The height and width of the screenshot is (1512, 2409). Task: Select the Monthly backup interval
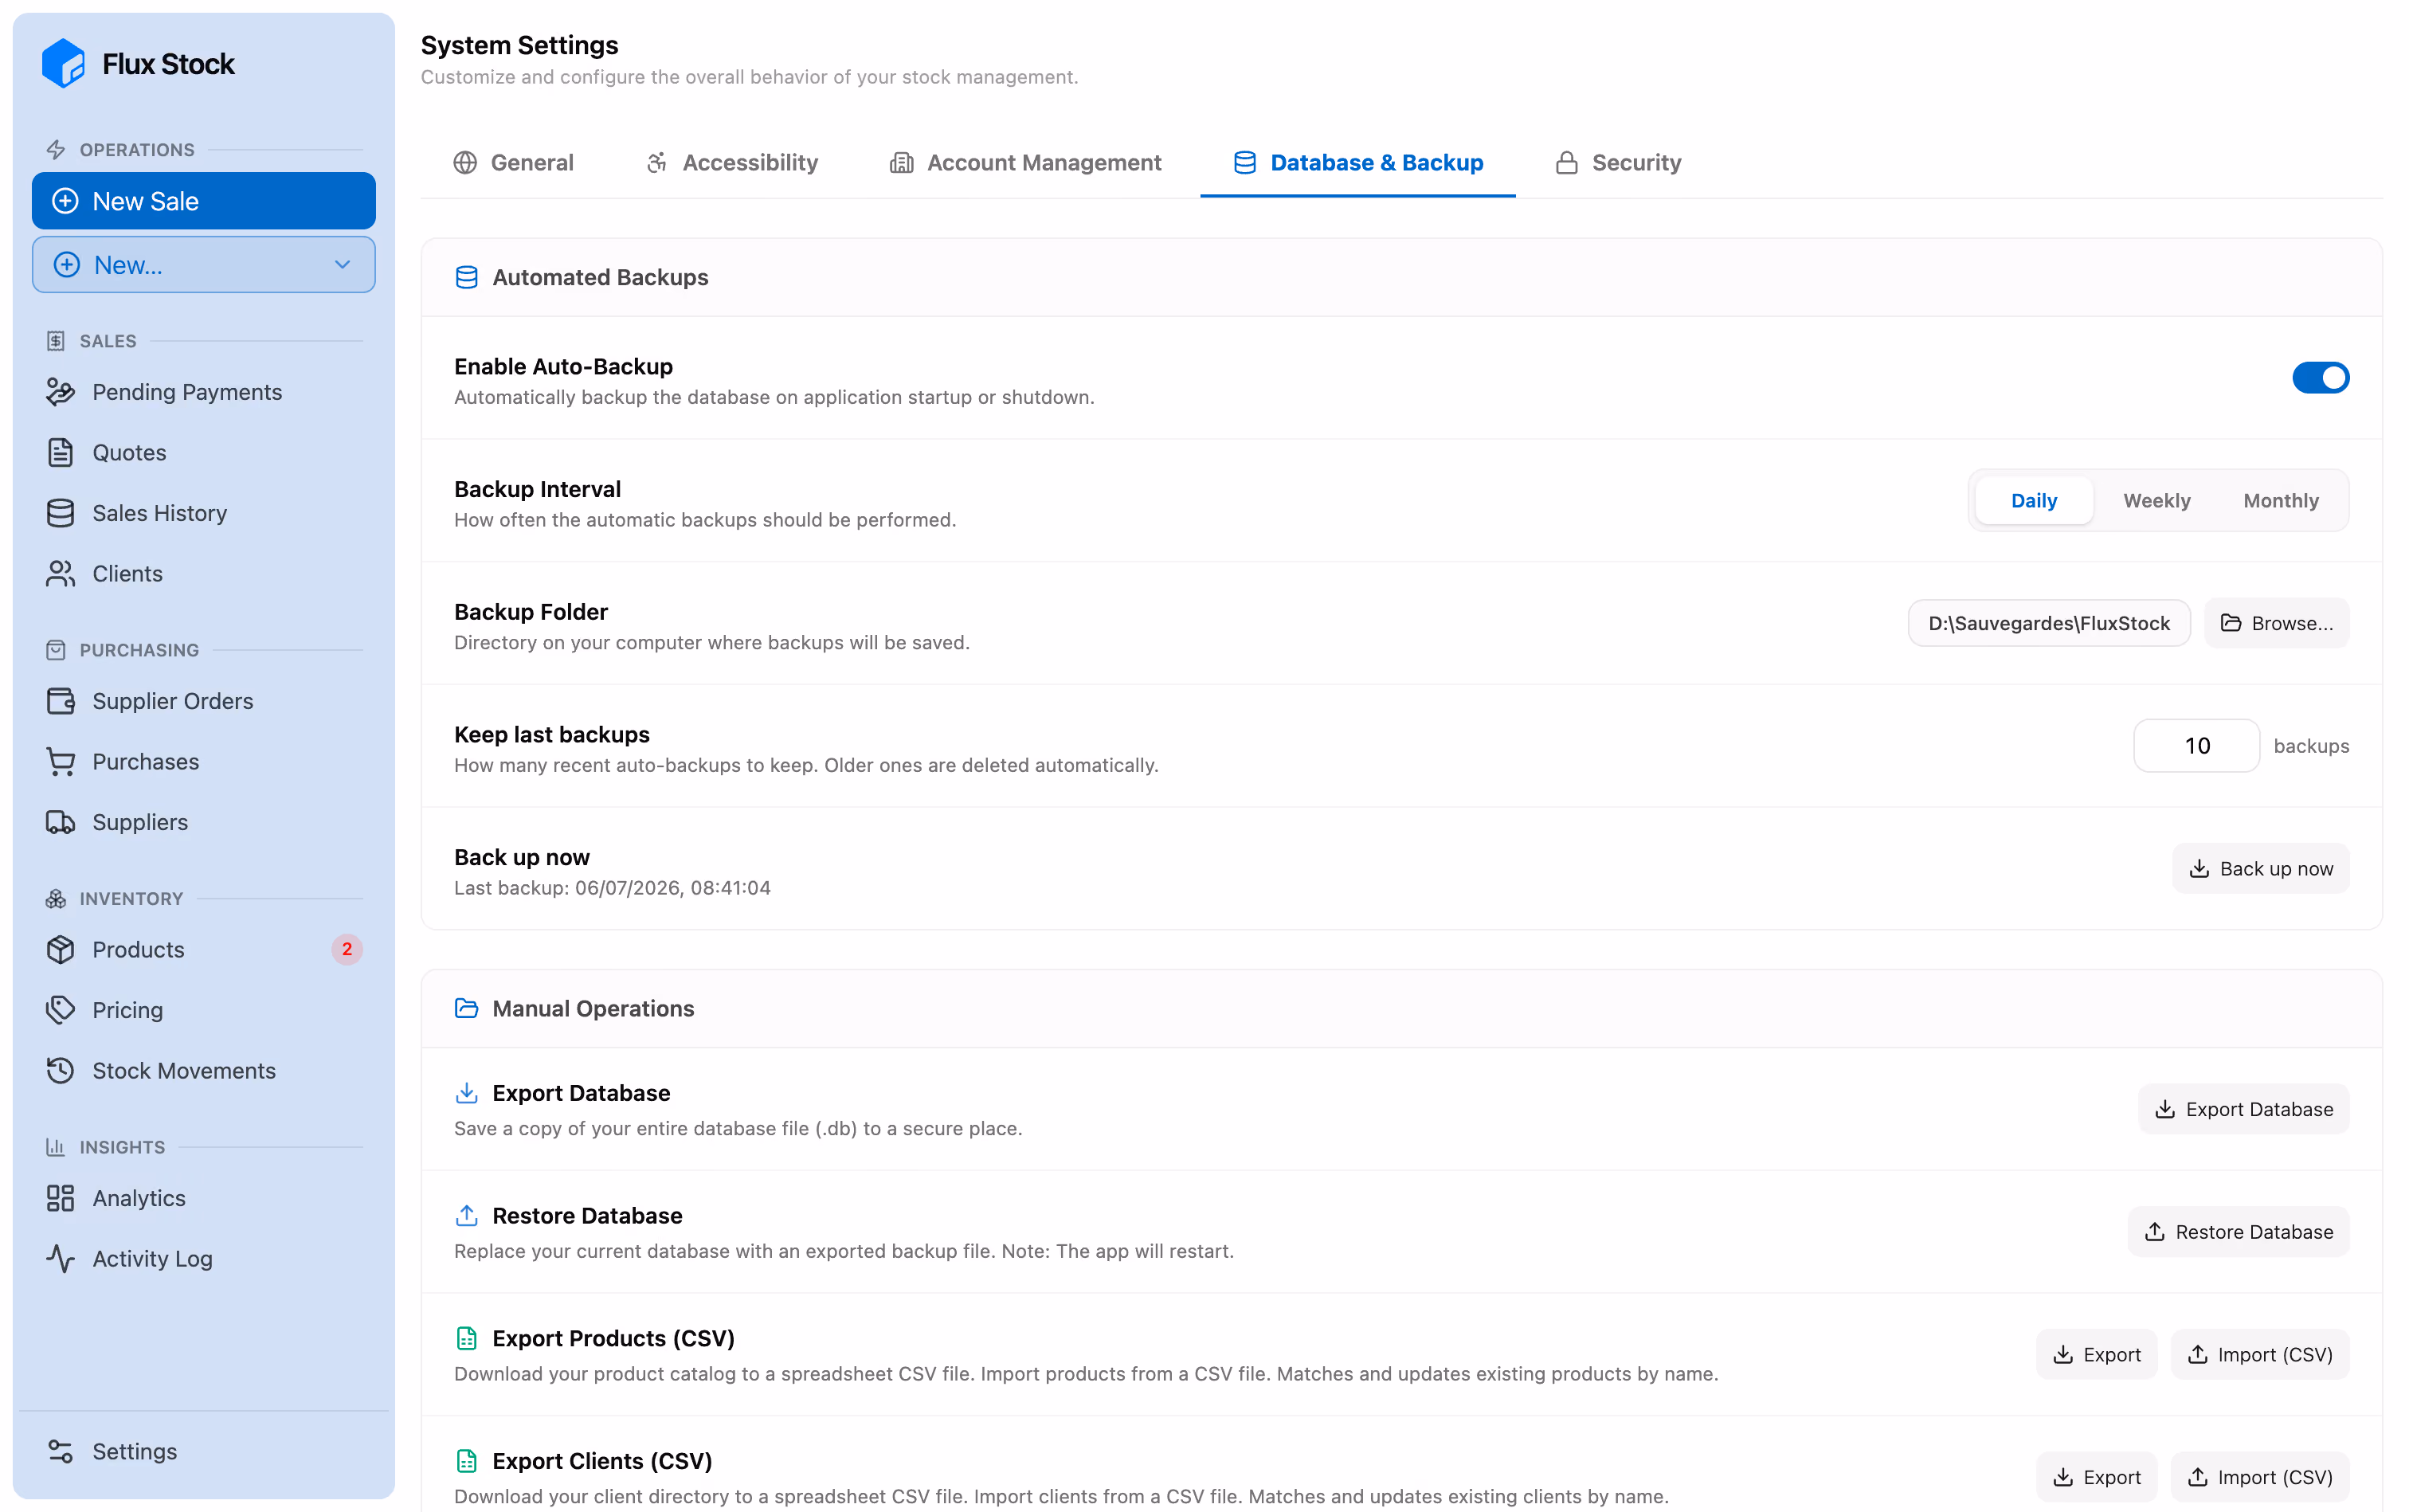2280,501
